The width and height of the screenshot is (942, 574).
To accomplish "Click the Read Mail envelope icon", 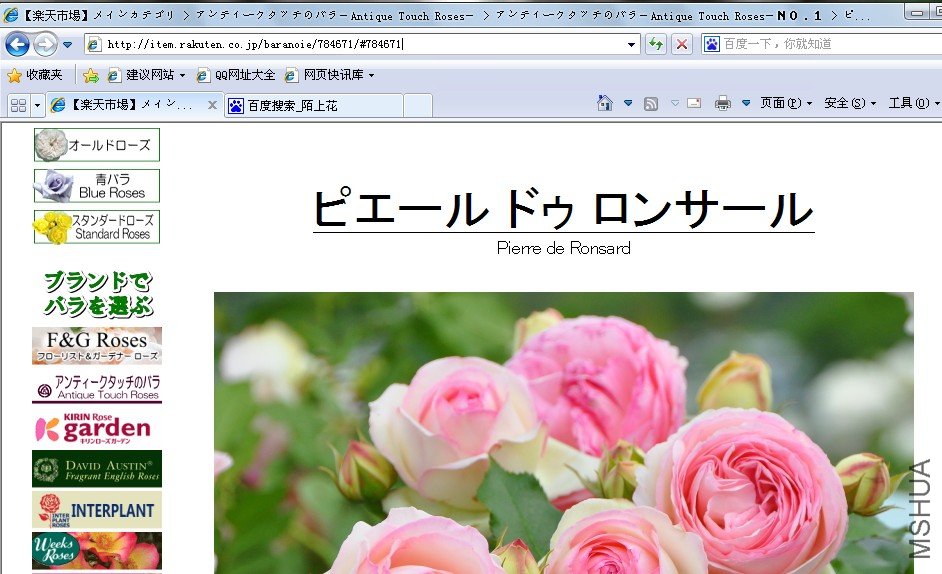I will pos(694,103).
